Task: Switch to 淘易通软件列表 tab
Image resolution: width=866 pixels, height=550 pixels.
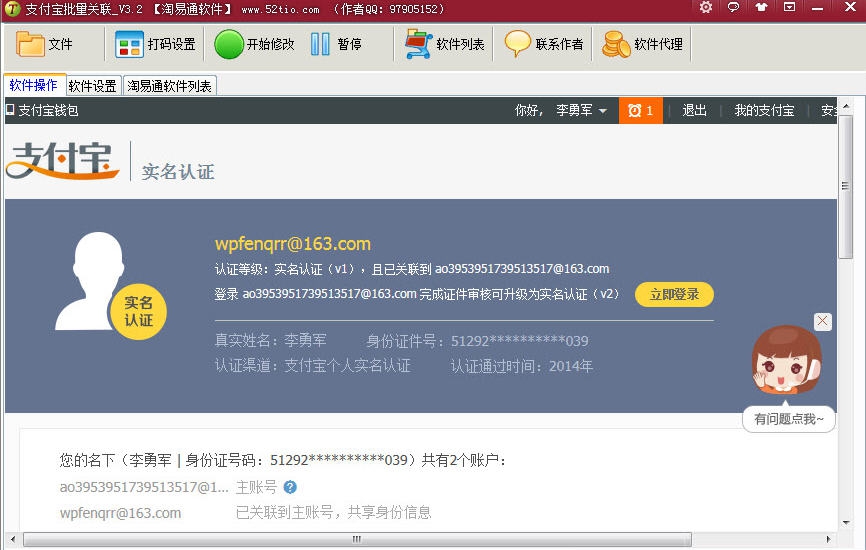Action: click(170, 86)
